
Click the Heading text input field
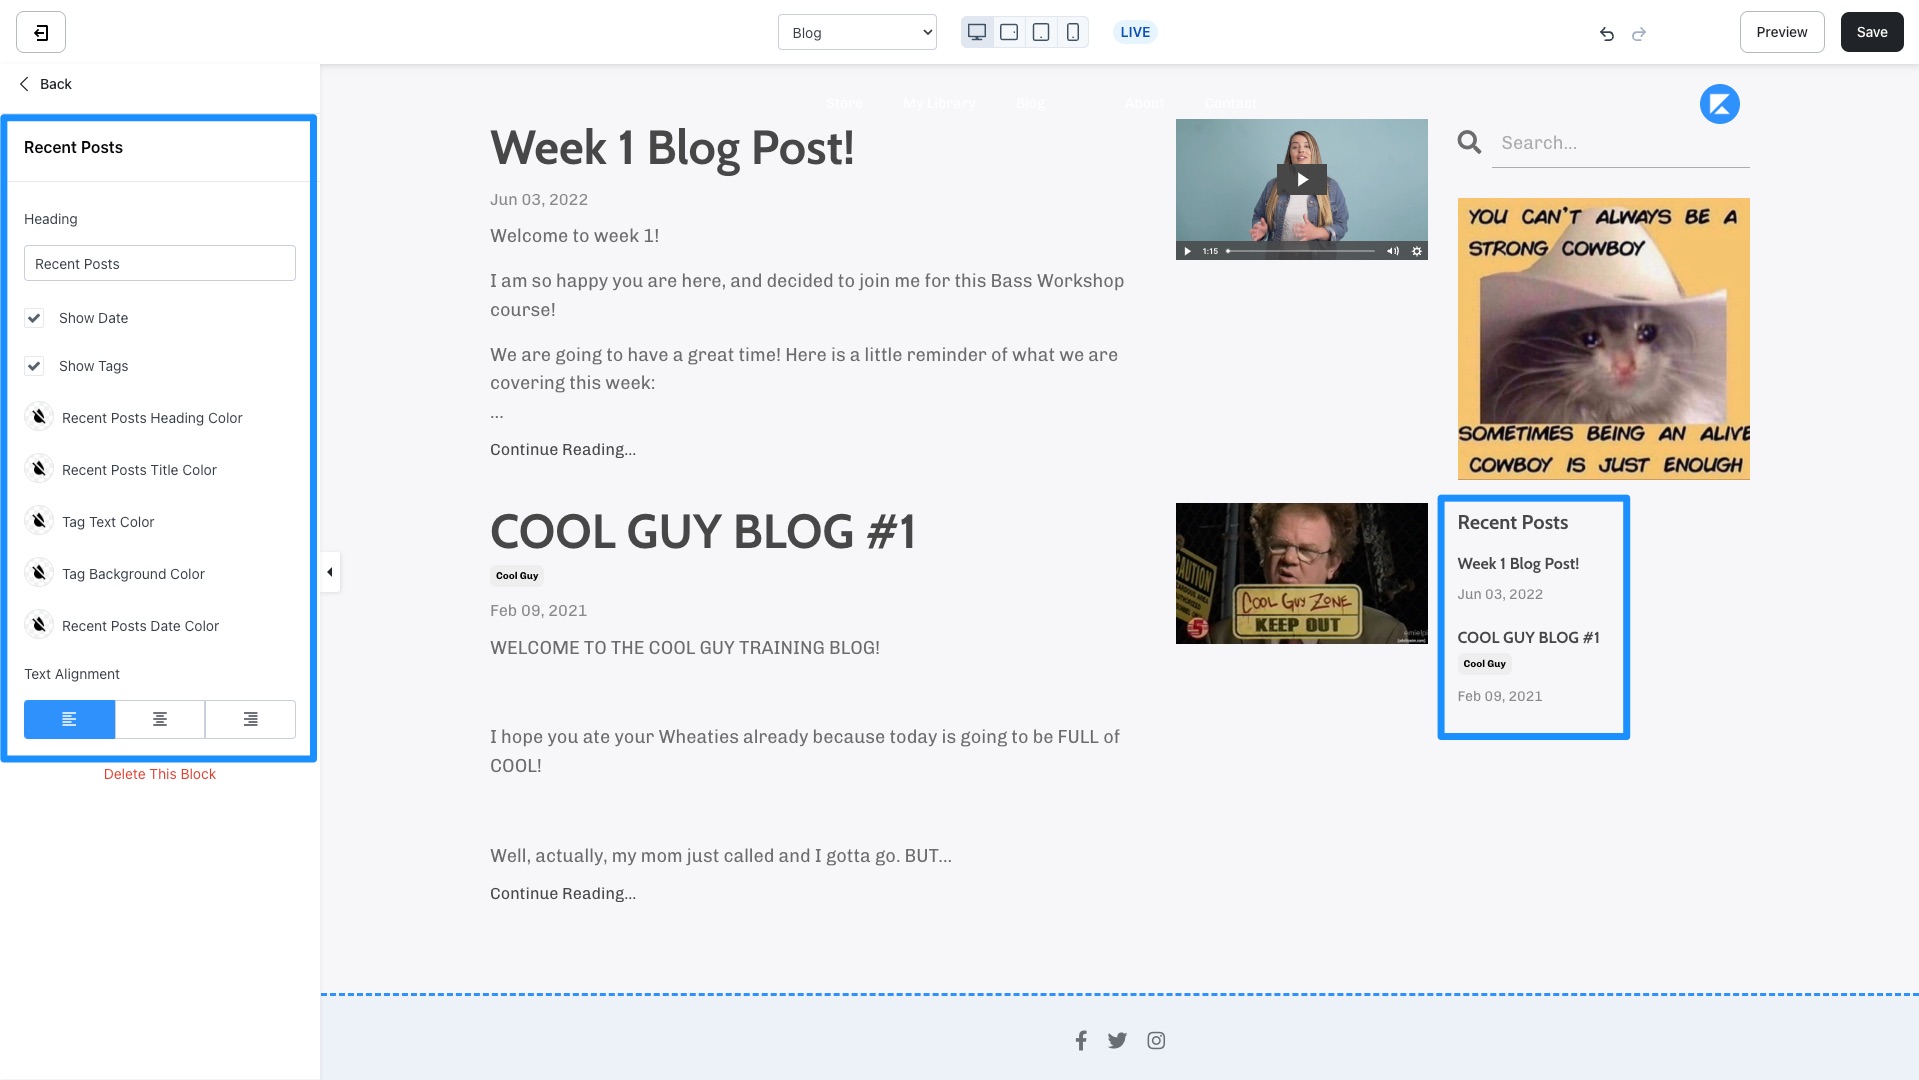coord(160,263)
